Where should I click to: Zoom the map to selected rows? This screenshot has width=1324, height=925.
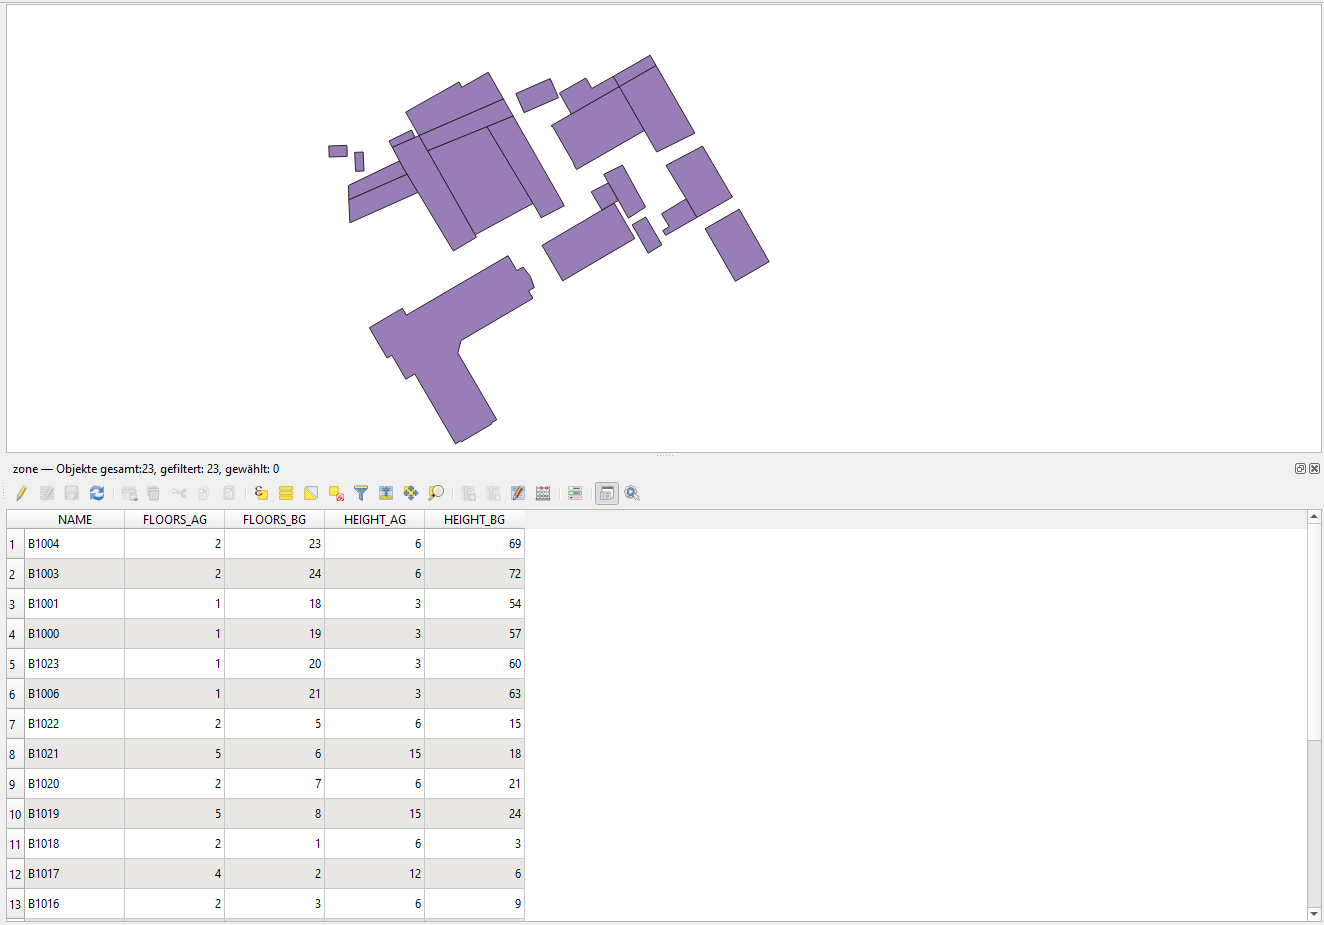pyautogui.click(x=436, y=493)
